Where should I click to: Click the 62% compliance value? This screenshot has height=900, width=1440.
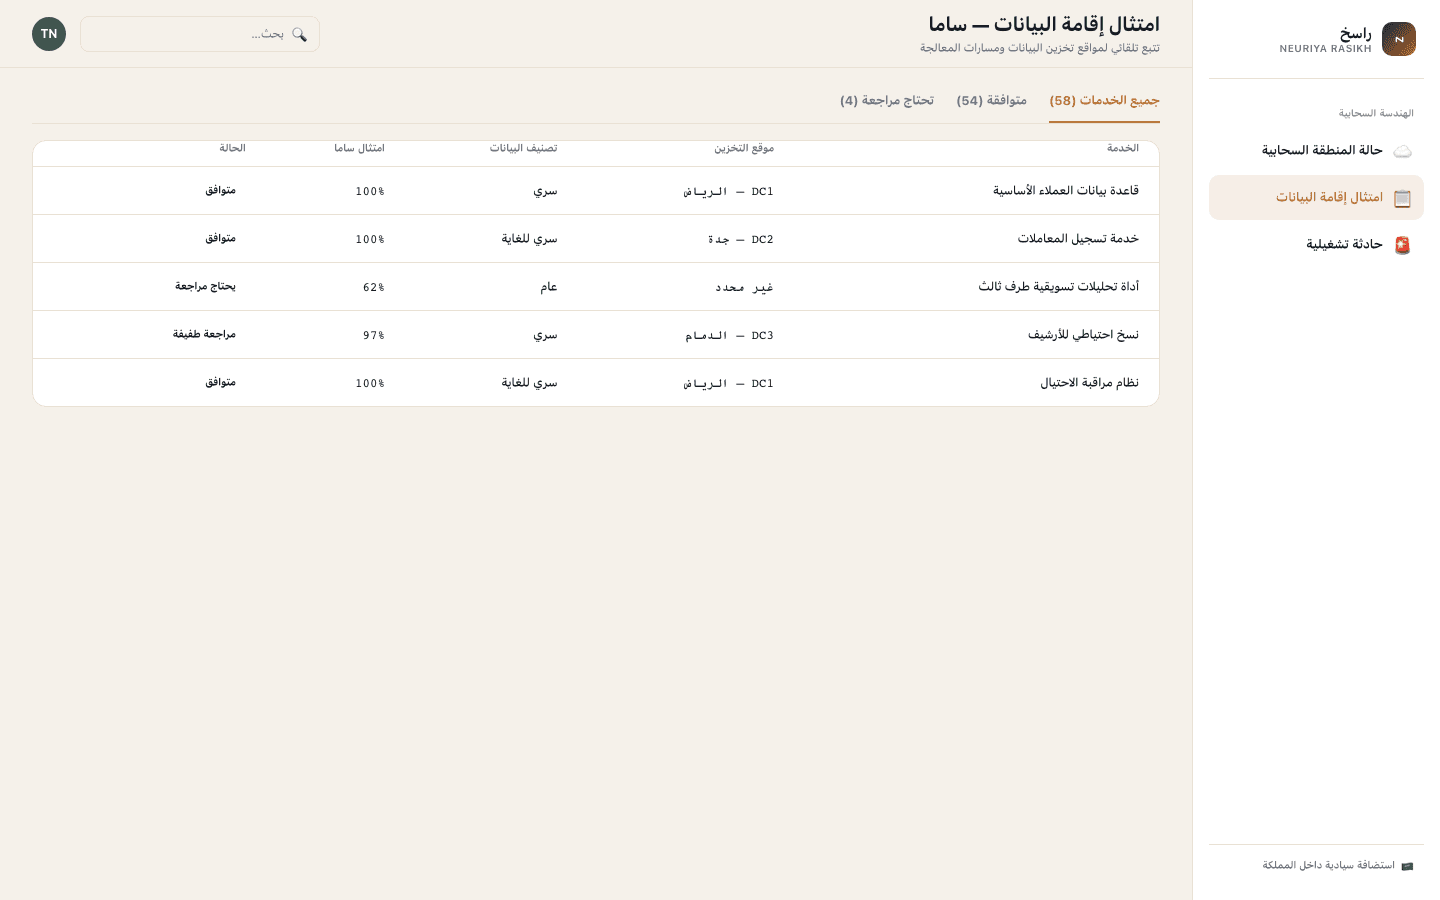pos(374,288)
